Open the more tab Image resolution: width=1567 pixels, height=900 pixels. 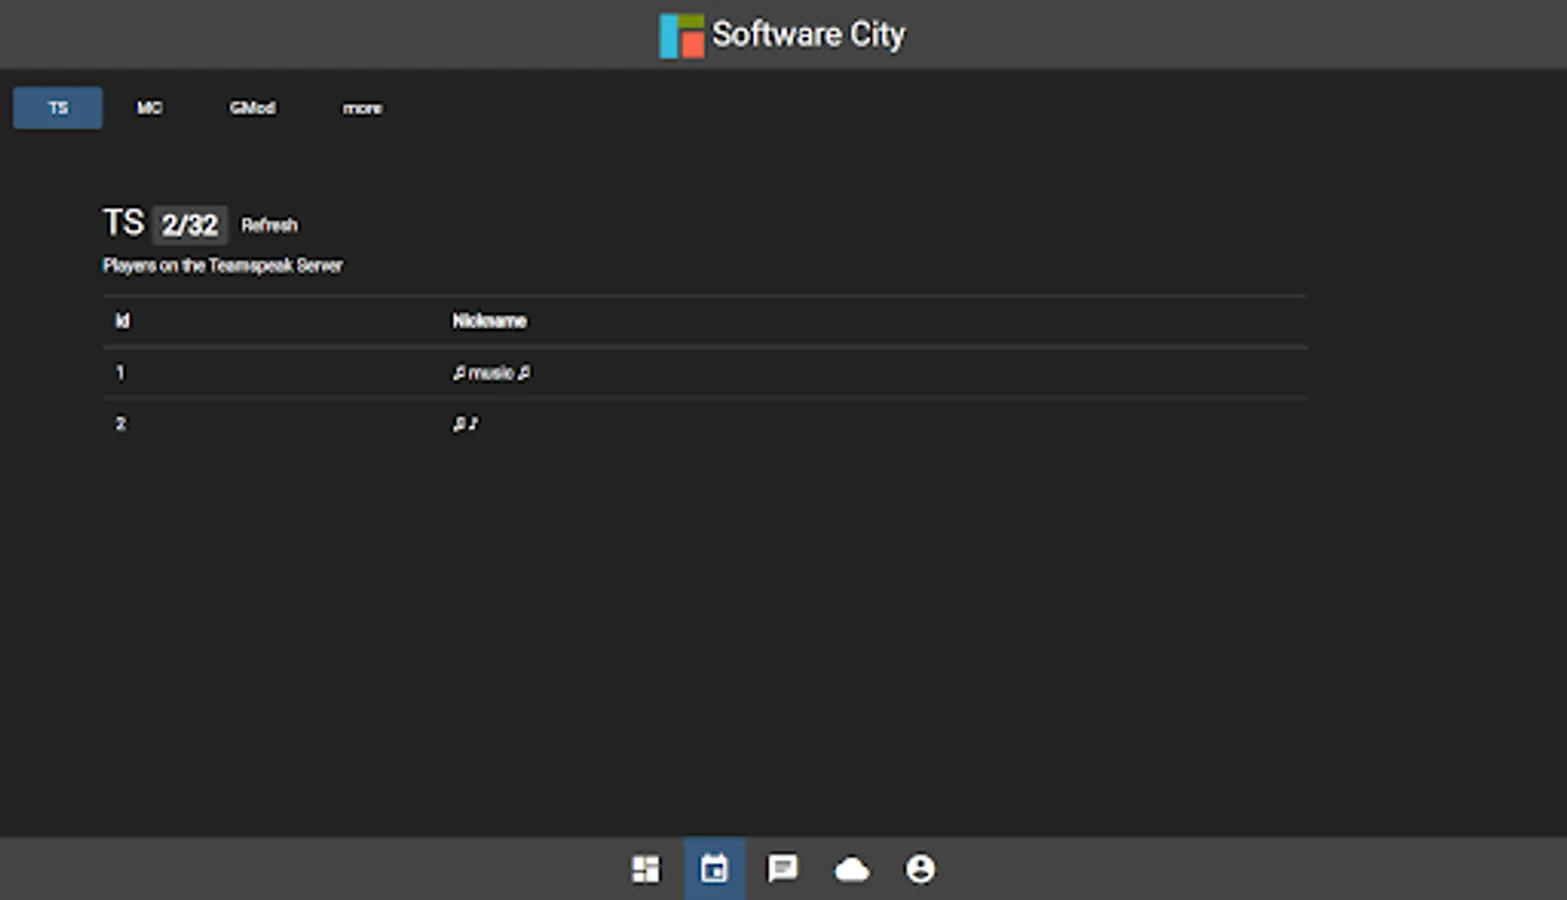pyautogui.click(x=362, y=108)
